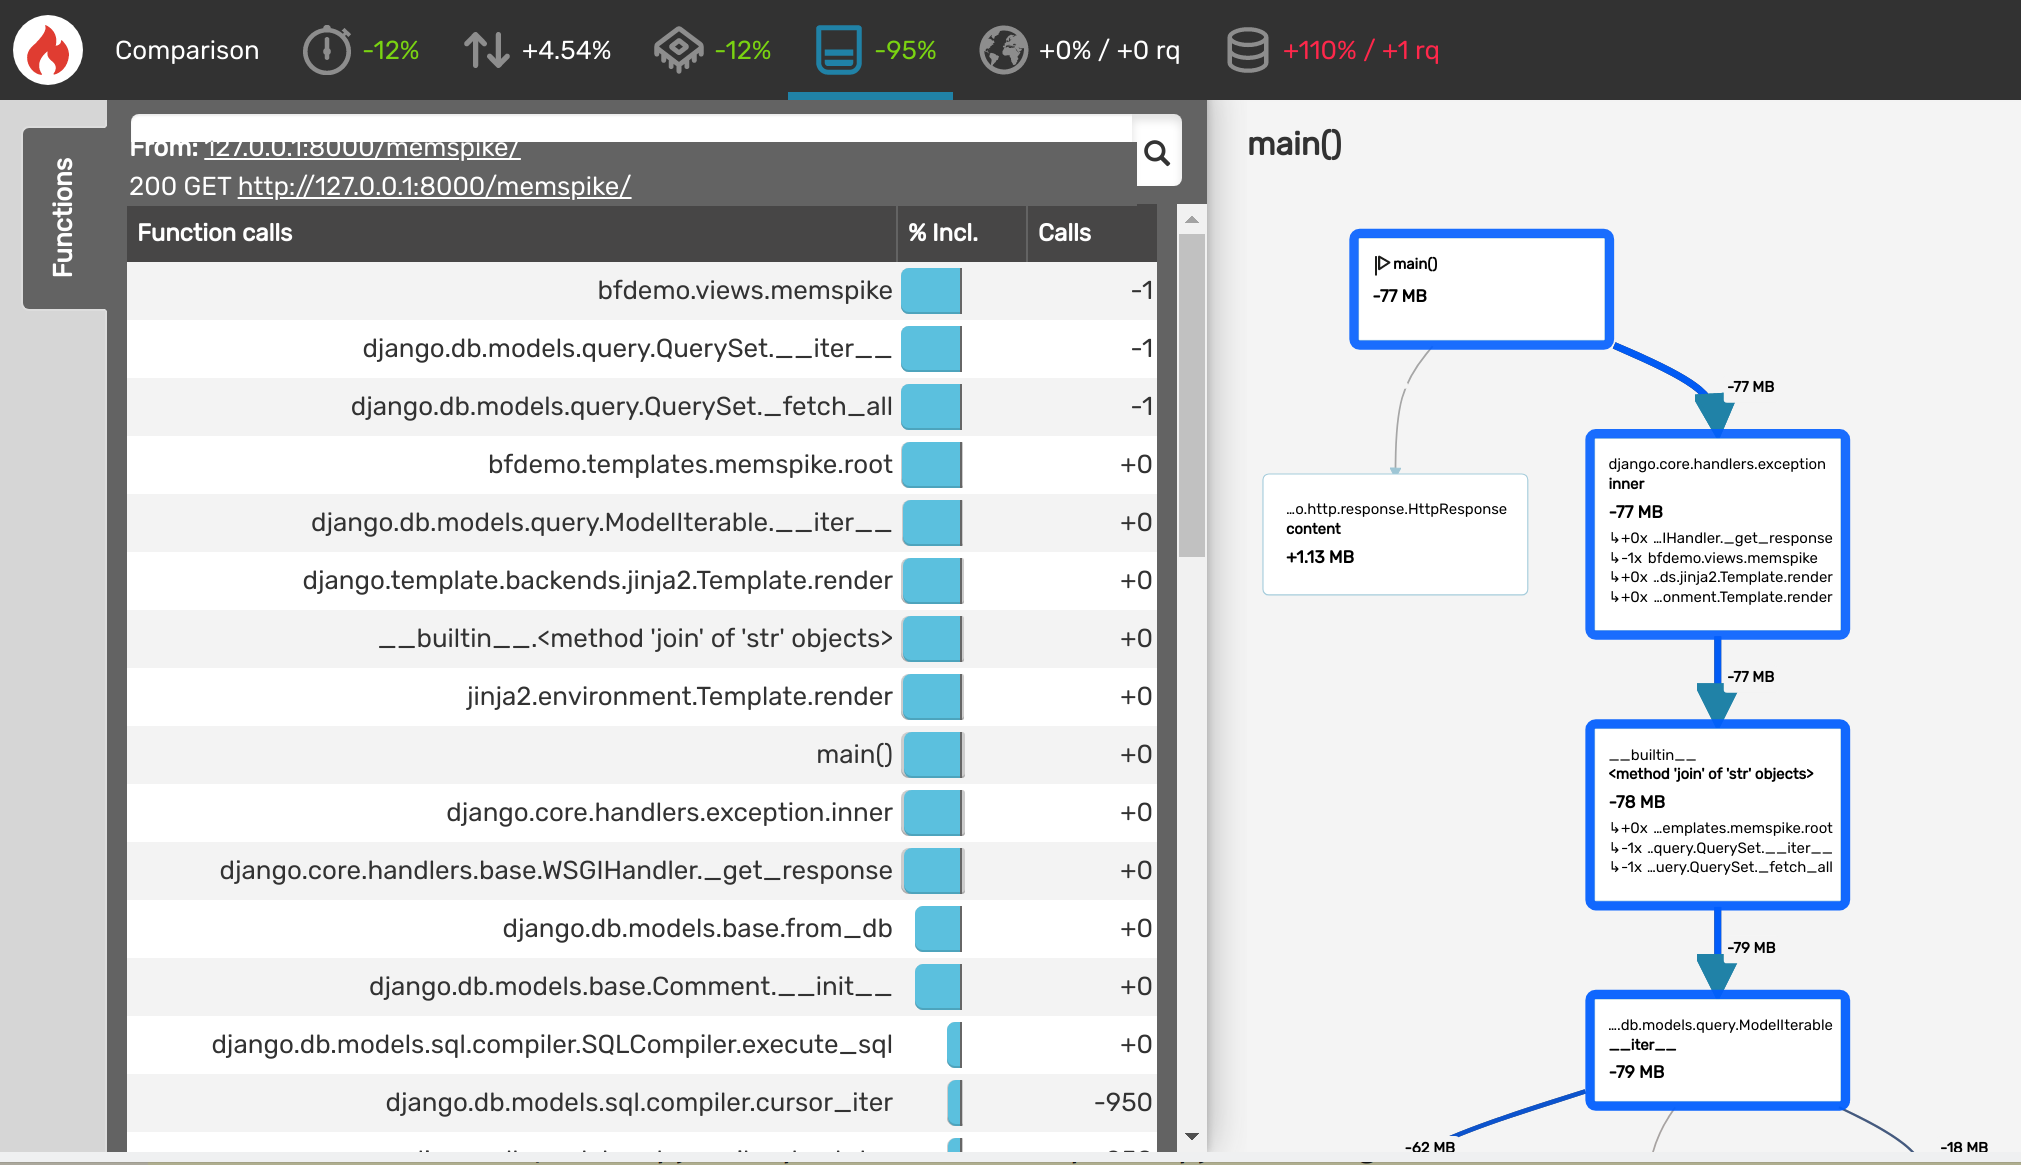Click the % Incl. bar for bfdemo.views.memspike

(x=930, y=291)
